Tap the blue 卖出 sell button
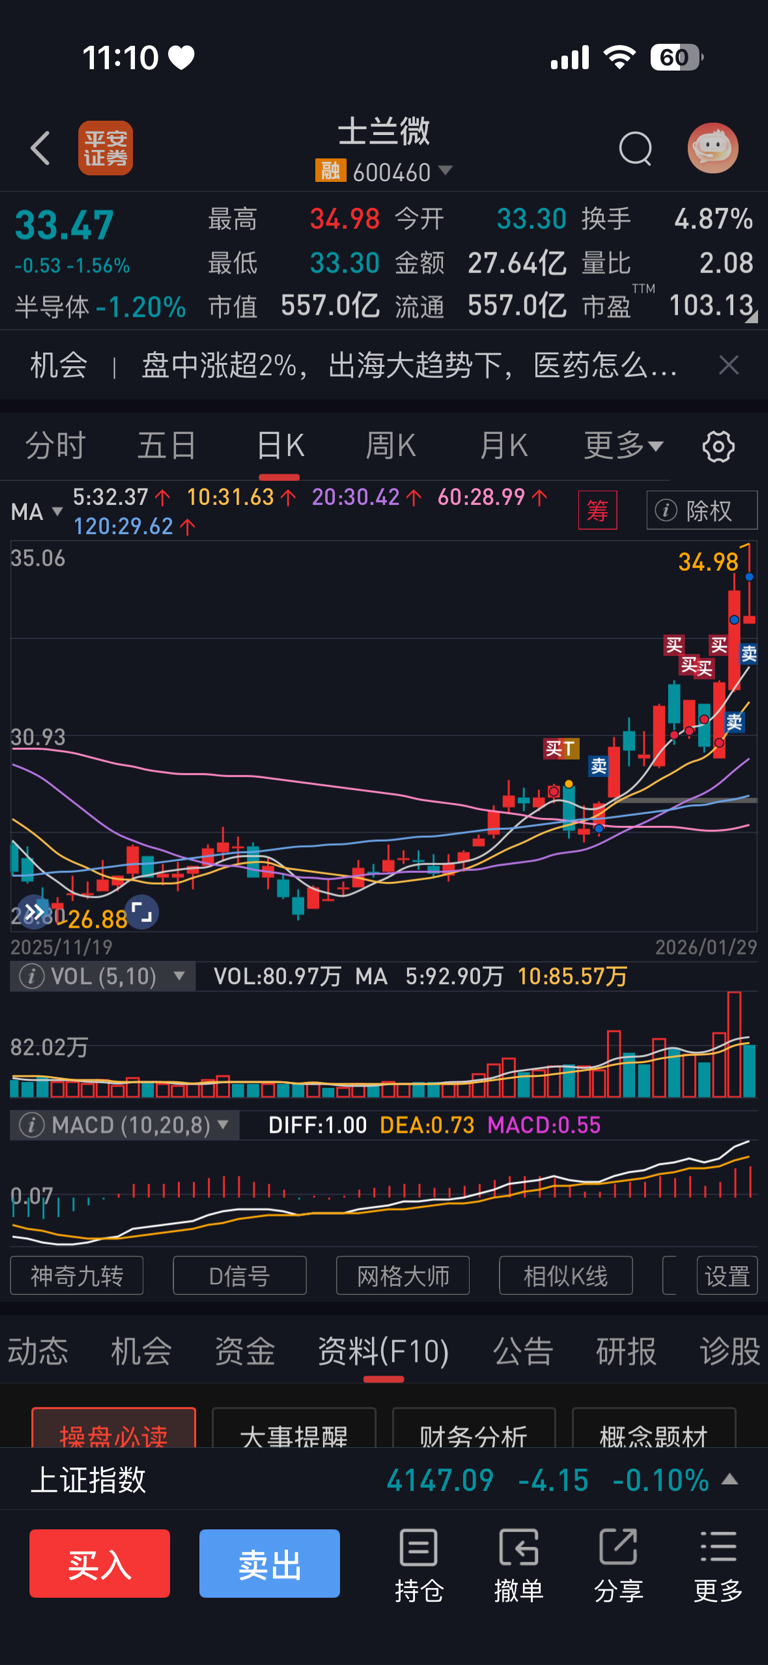This screenshot has width=769, height=1665. coord(270,1564)
